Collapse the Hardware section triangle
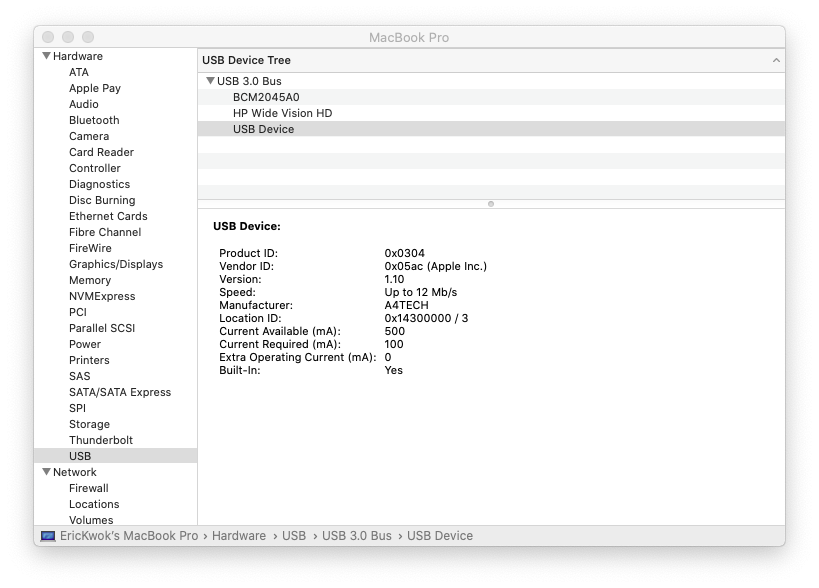This screenshot has width=819, height=588. (x=46, y=55)
